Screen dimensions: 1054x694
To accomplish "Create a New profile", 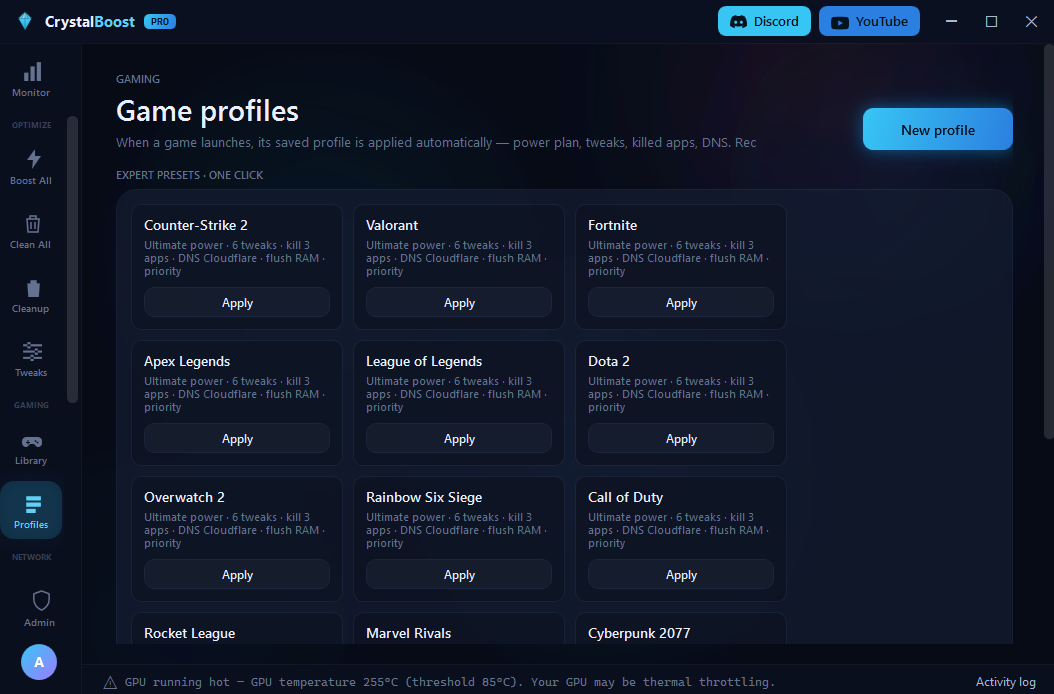I will tap(938, 129).
